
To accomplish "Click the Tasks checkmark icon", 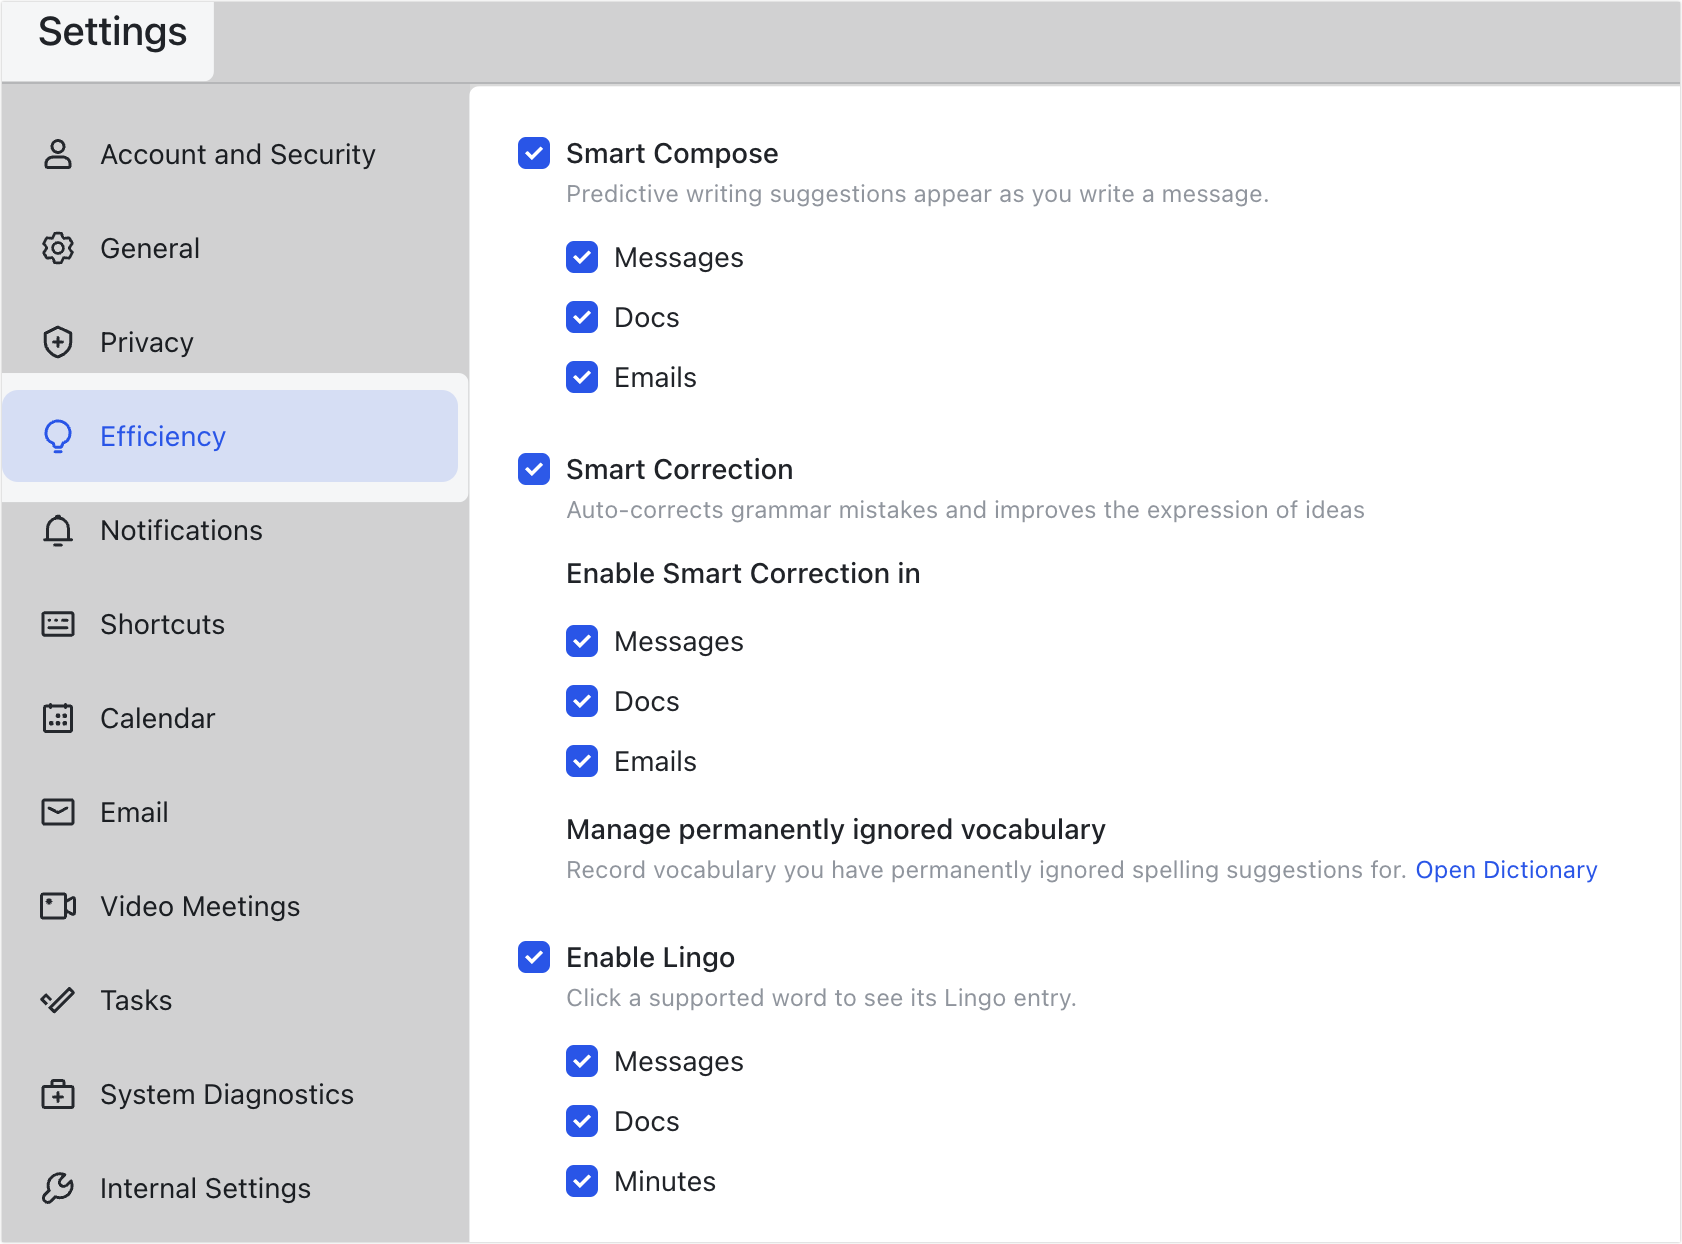I will click(58, 1000).
